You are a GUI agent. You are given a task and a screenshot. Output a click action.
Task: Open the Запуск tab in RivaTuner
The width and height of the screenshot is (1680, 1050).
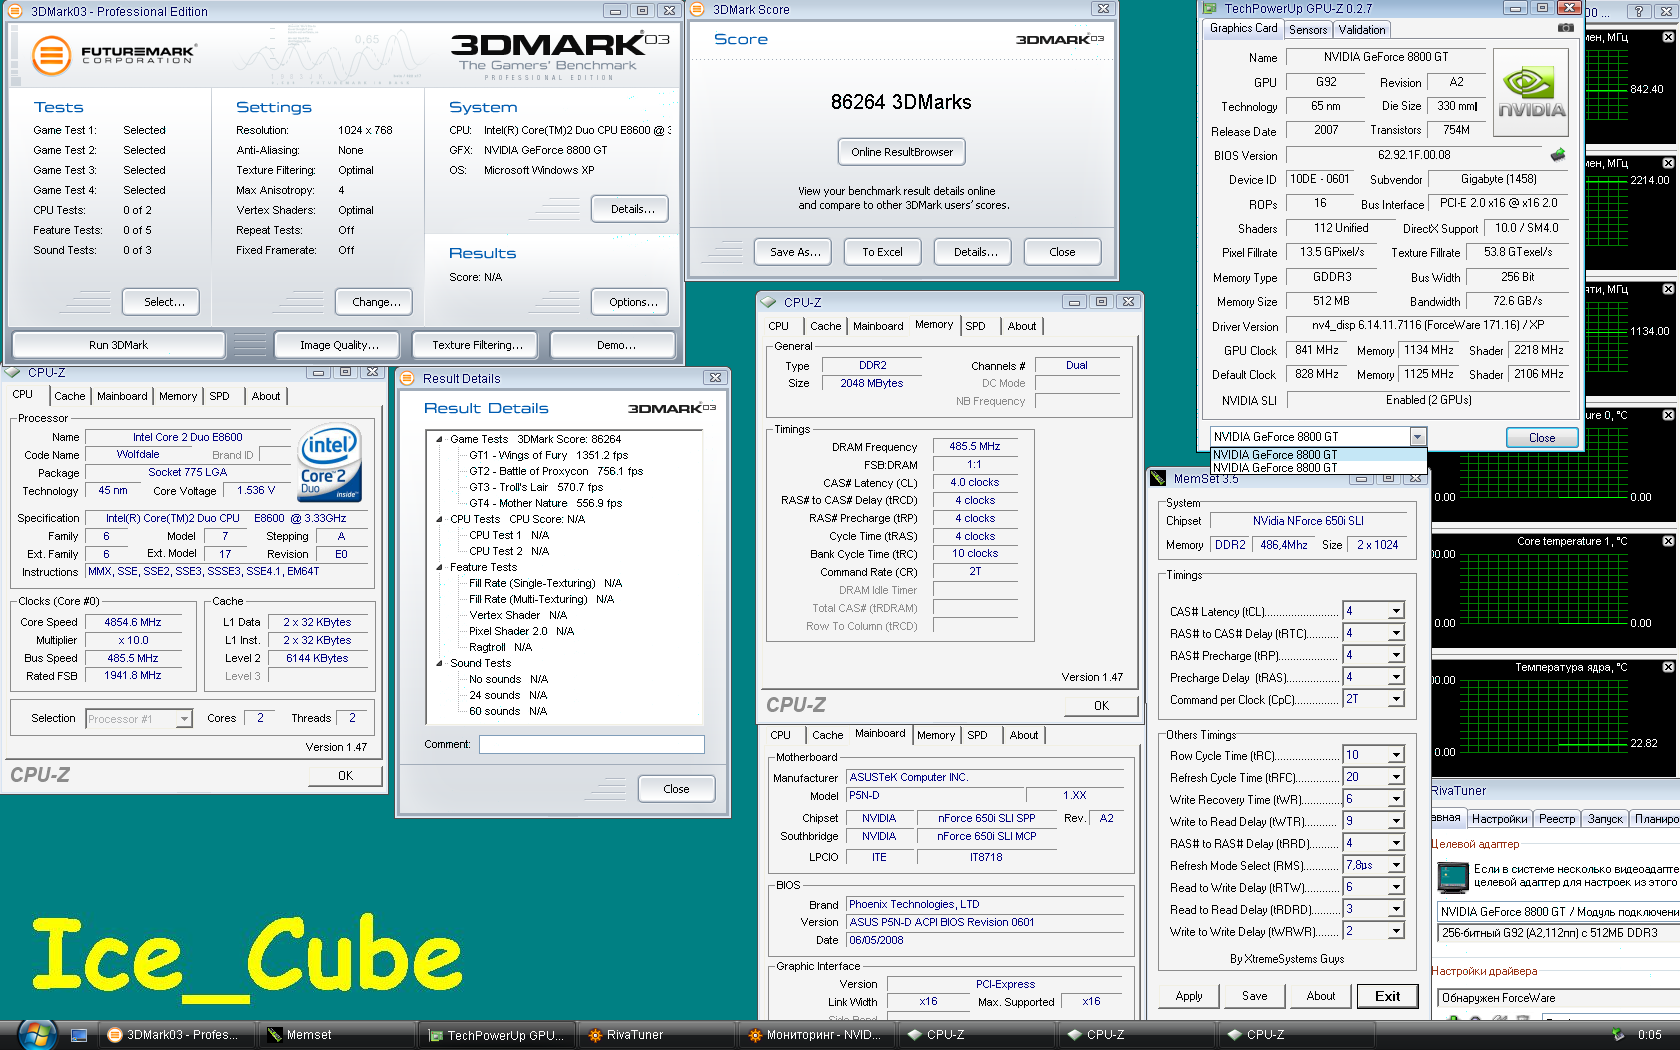[x=1605, y=819]
